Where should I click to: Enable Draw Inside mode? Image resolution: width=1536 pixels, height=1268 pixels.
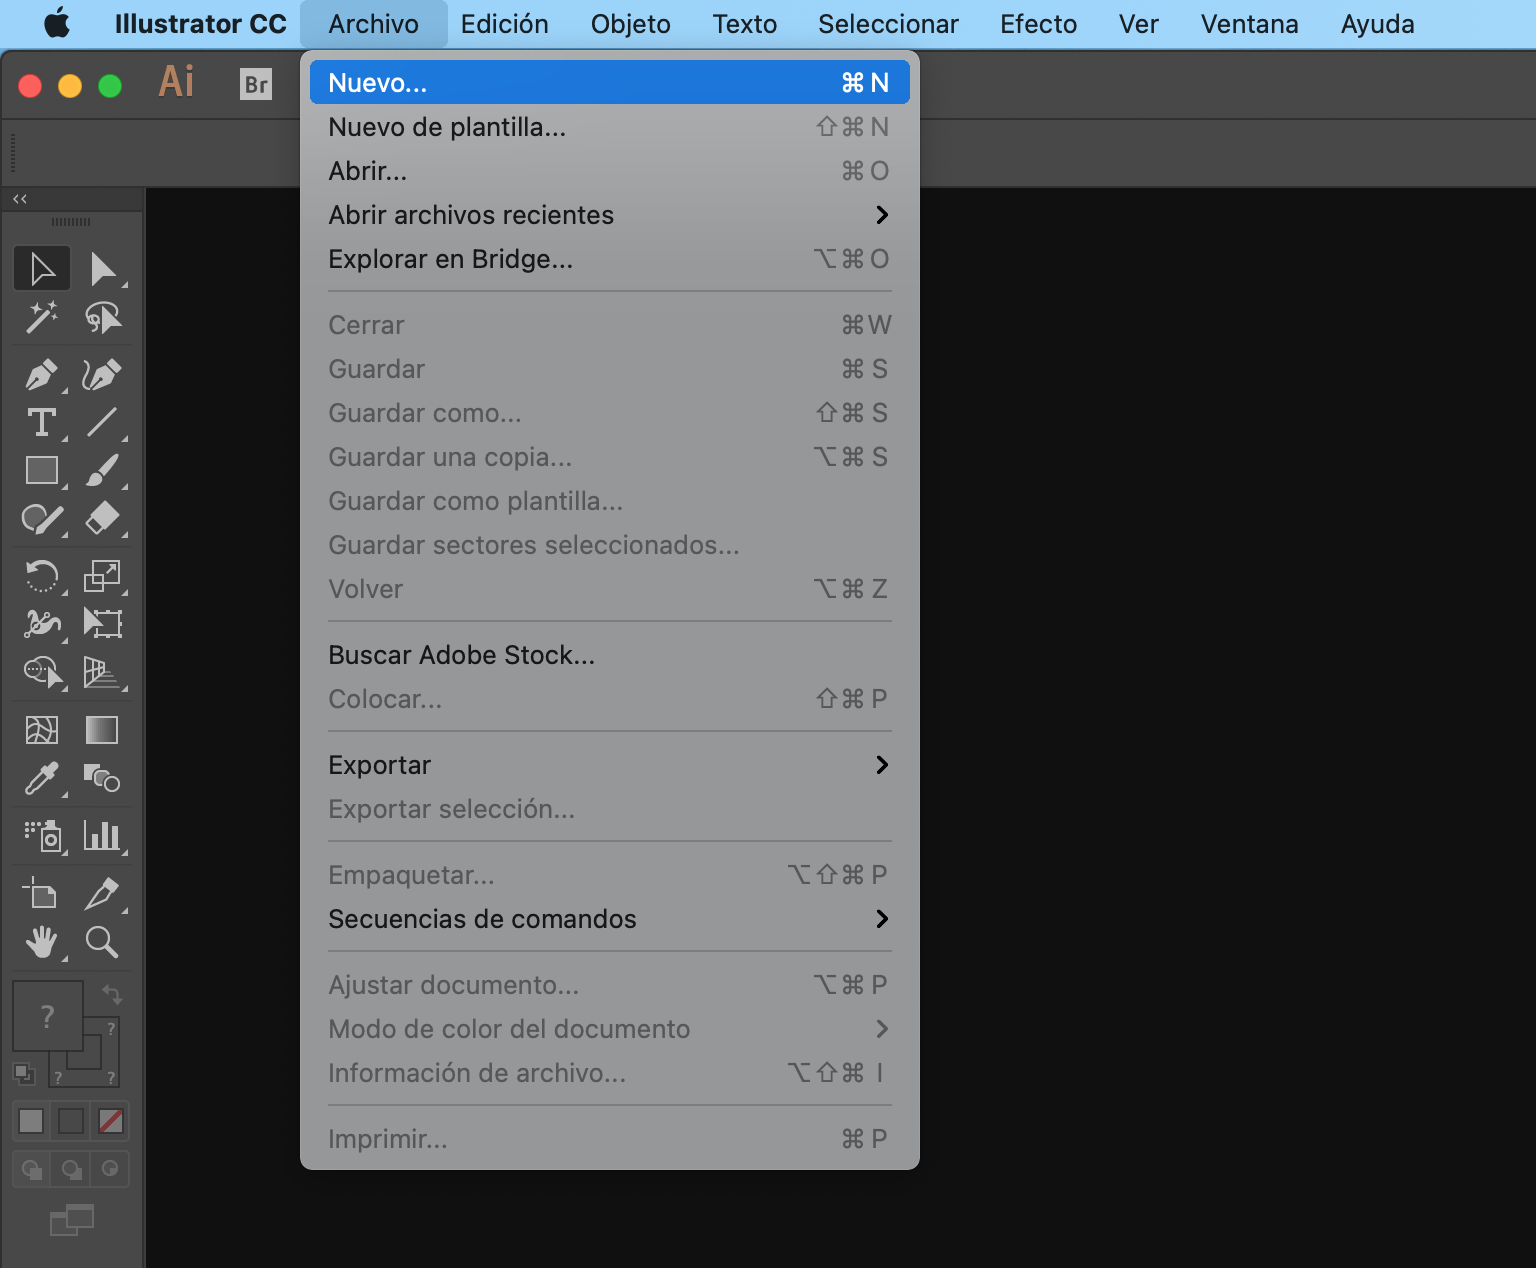(x=110, y=1169)
